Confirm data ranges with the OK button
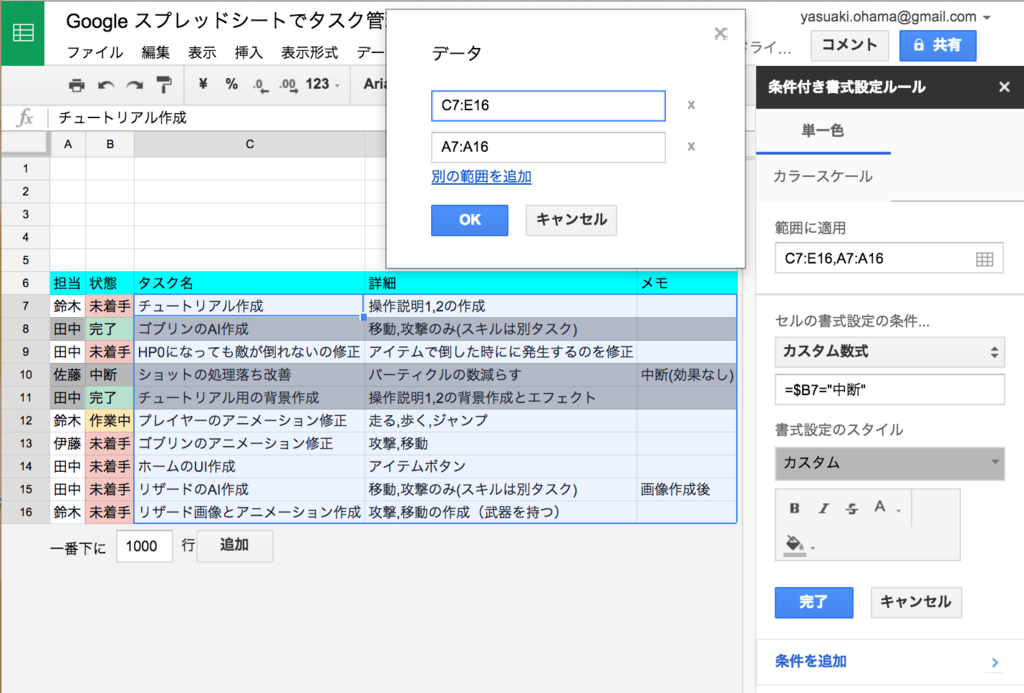Screen dimensions: 1024x693 coord(469,220)
